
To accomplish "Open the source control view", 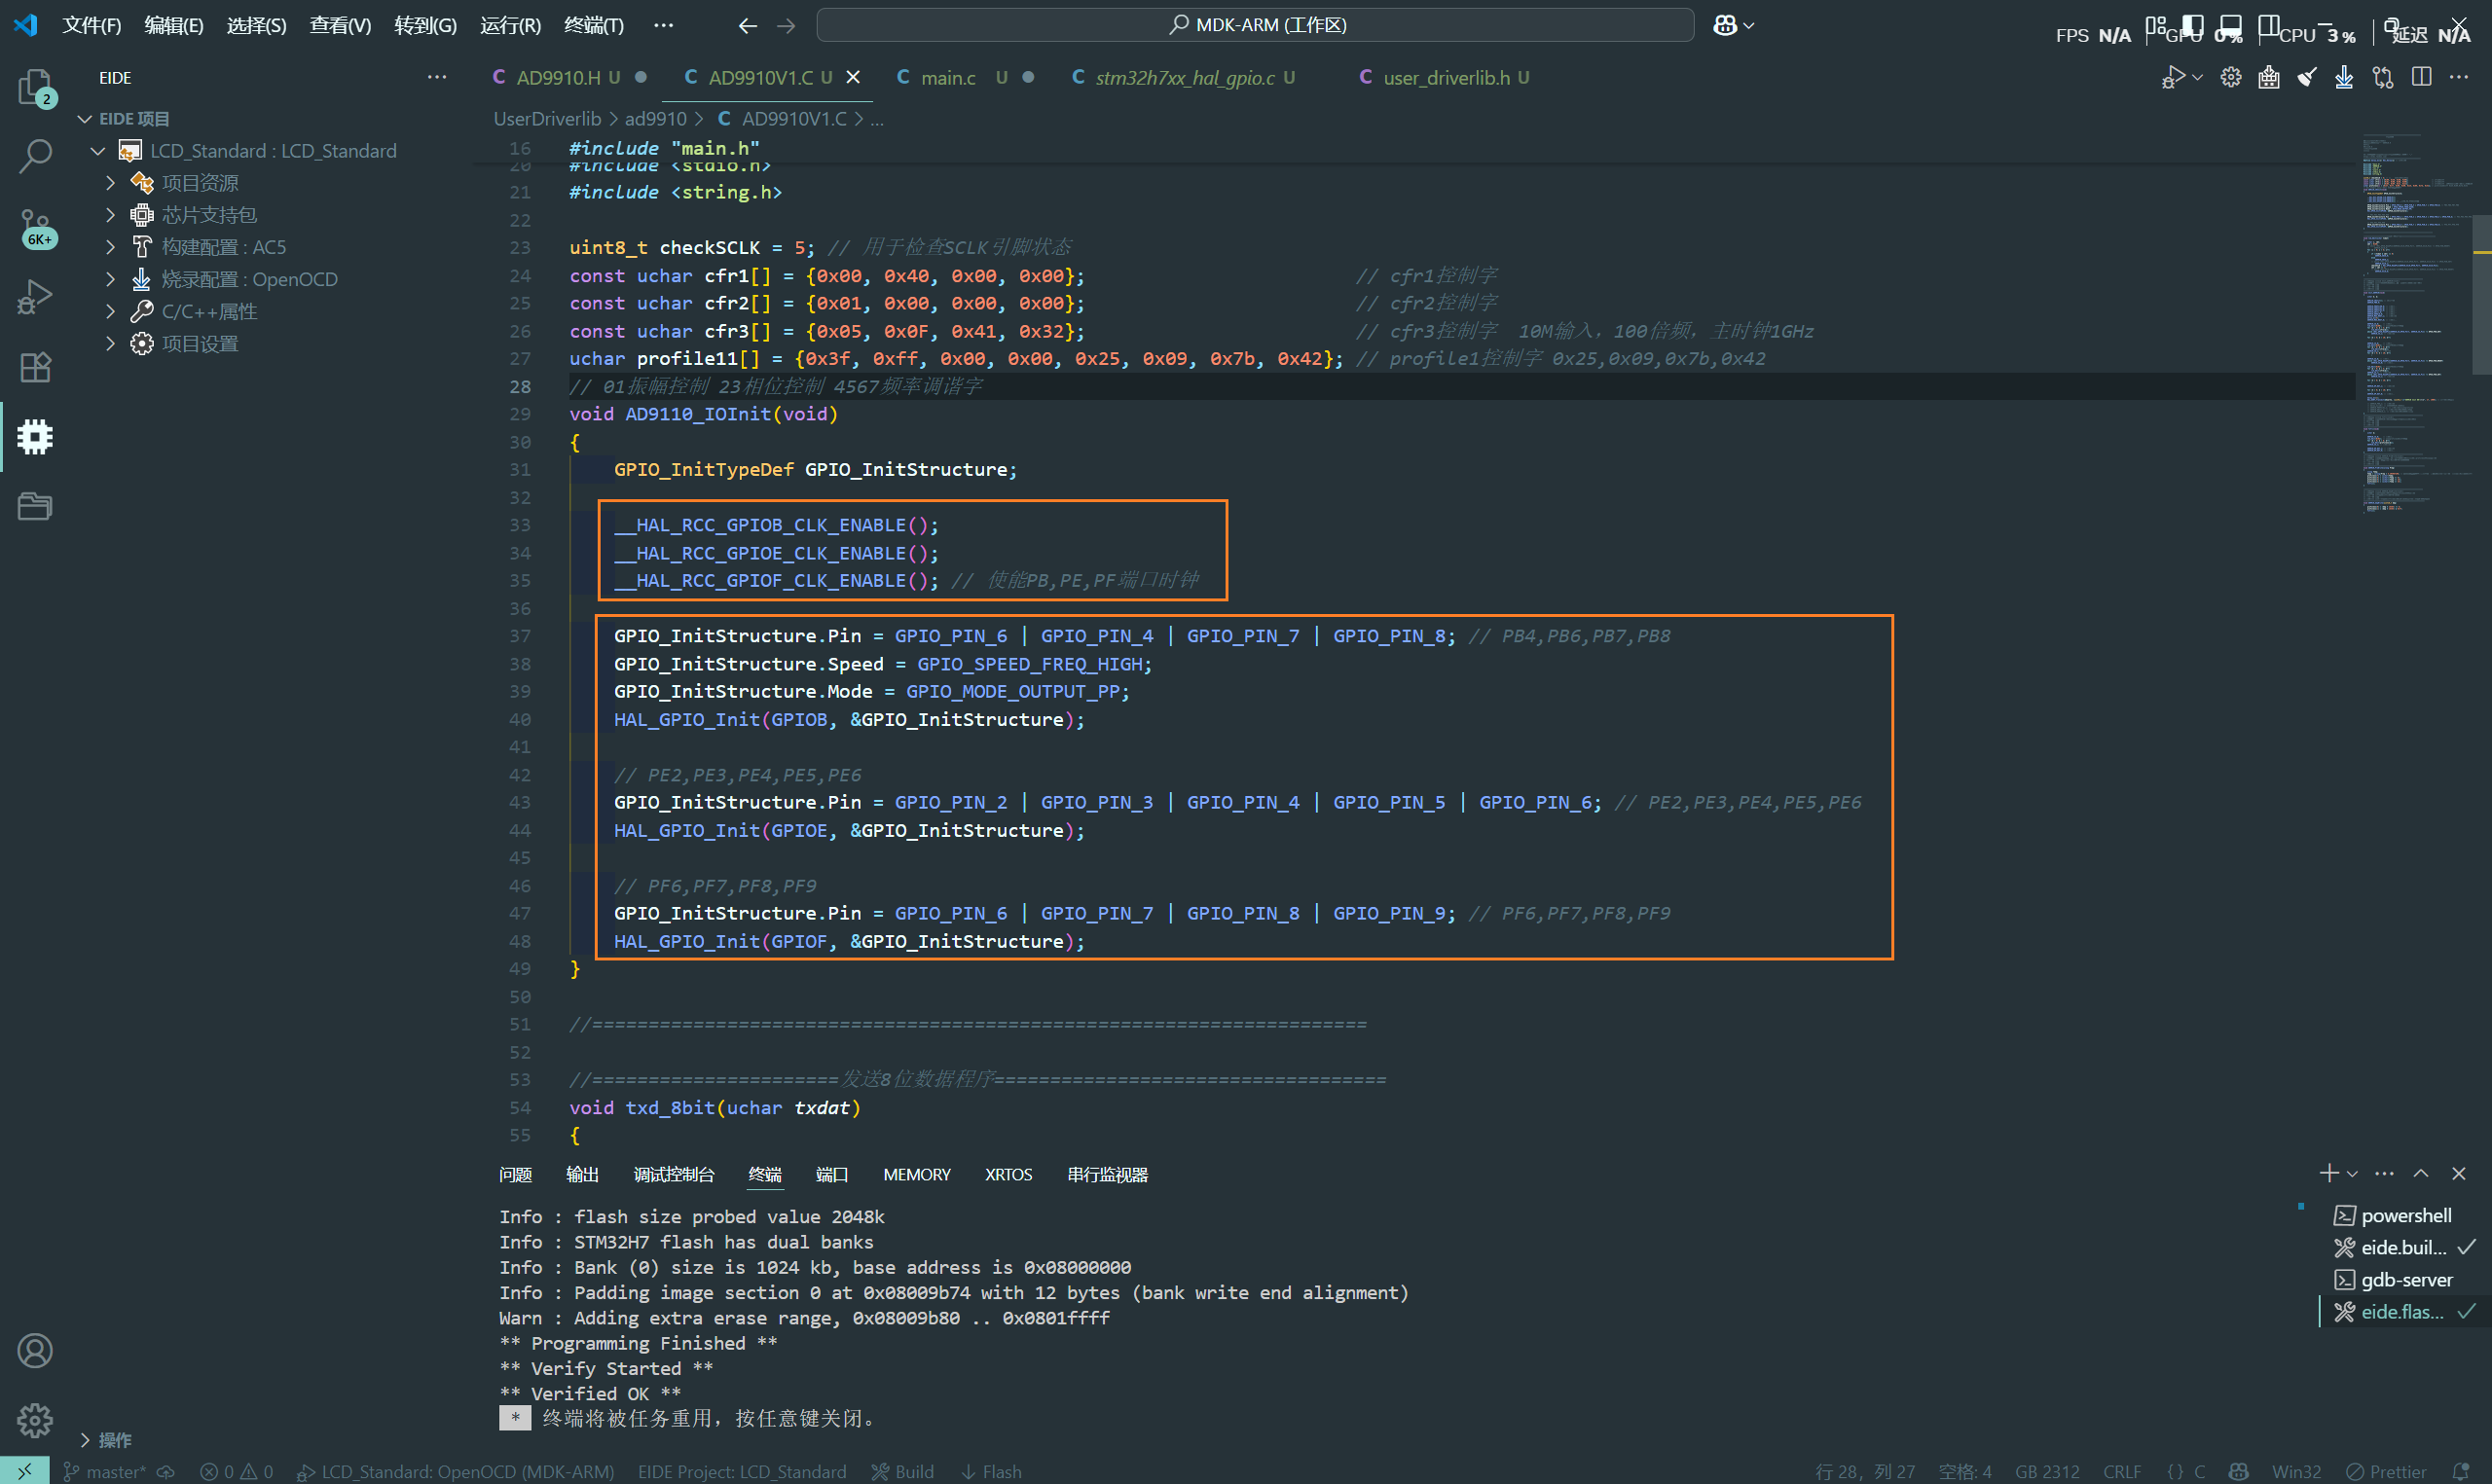I will click(35, 227).
